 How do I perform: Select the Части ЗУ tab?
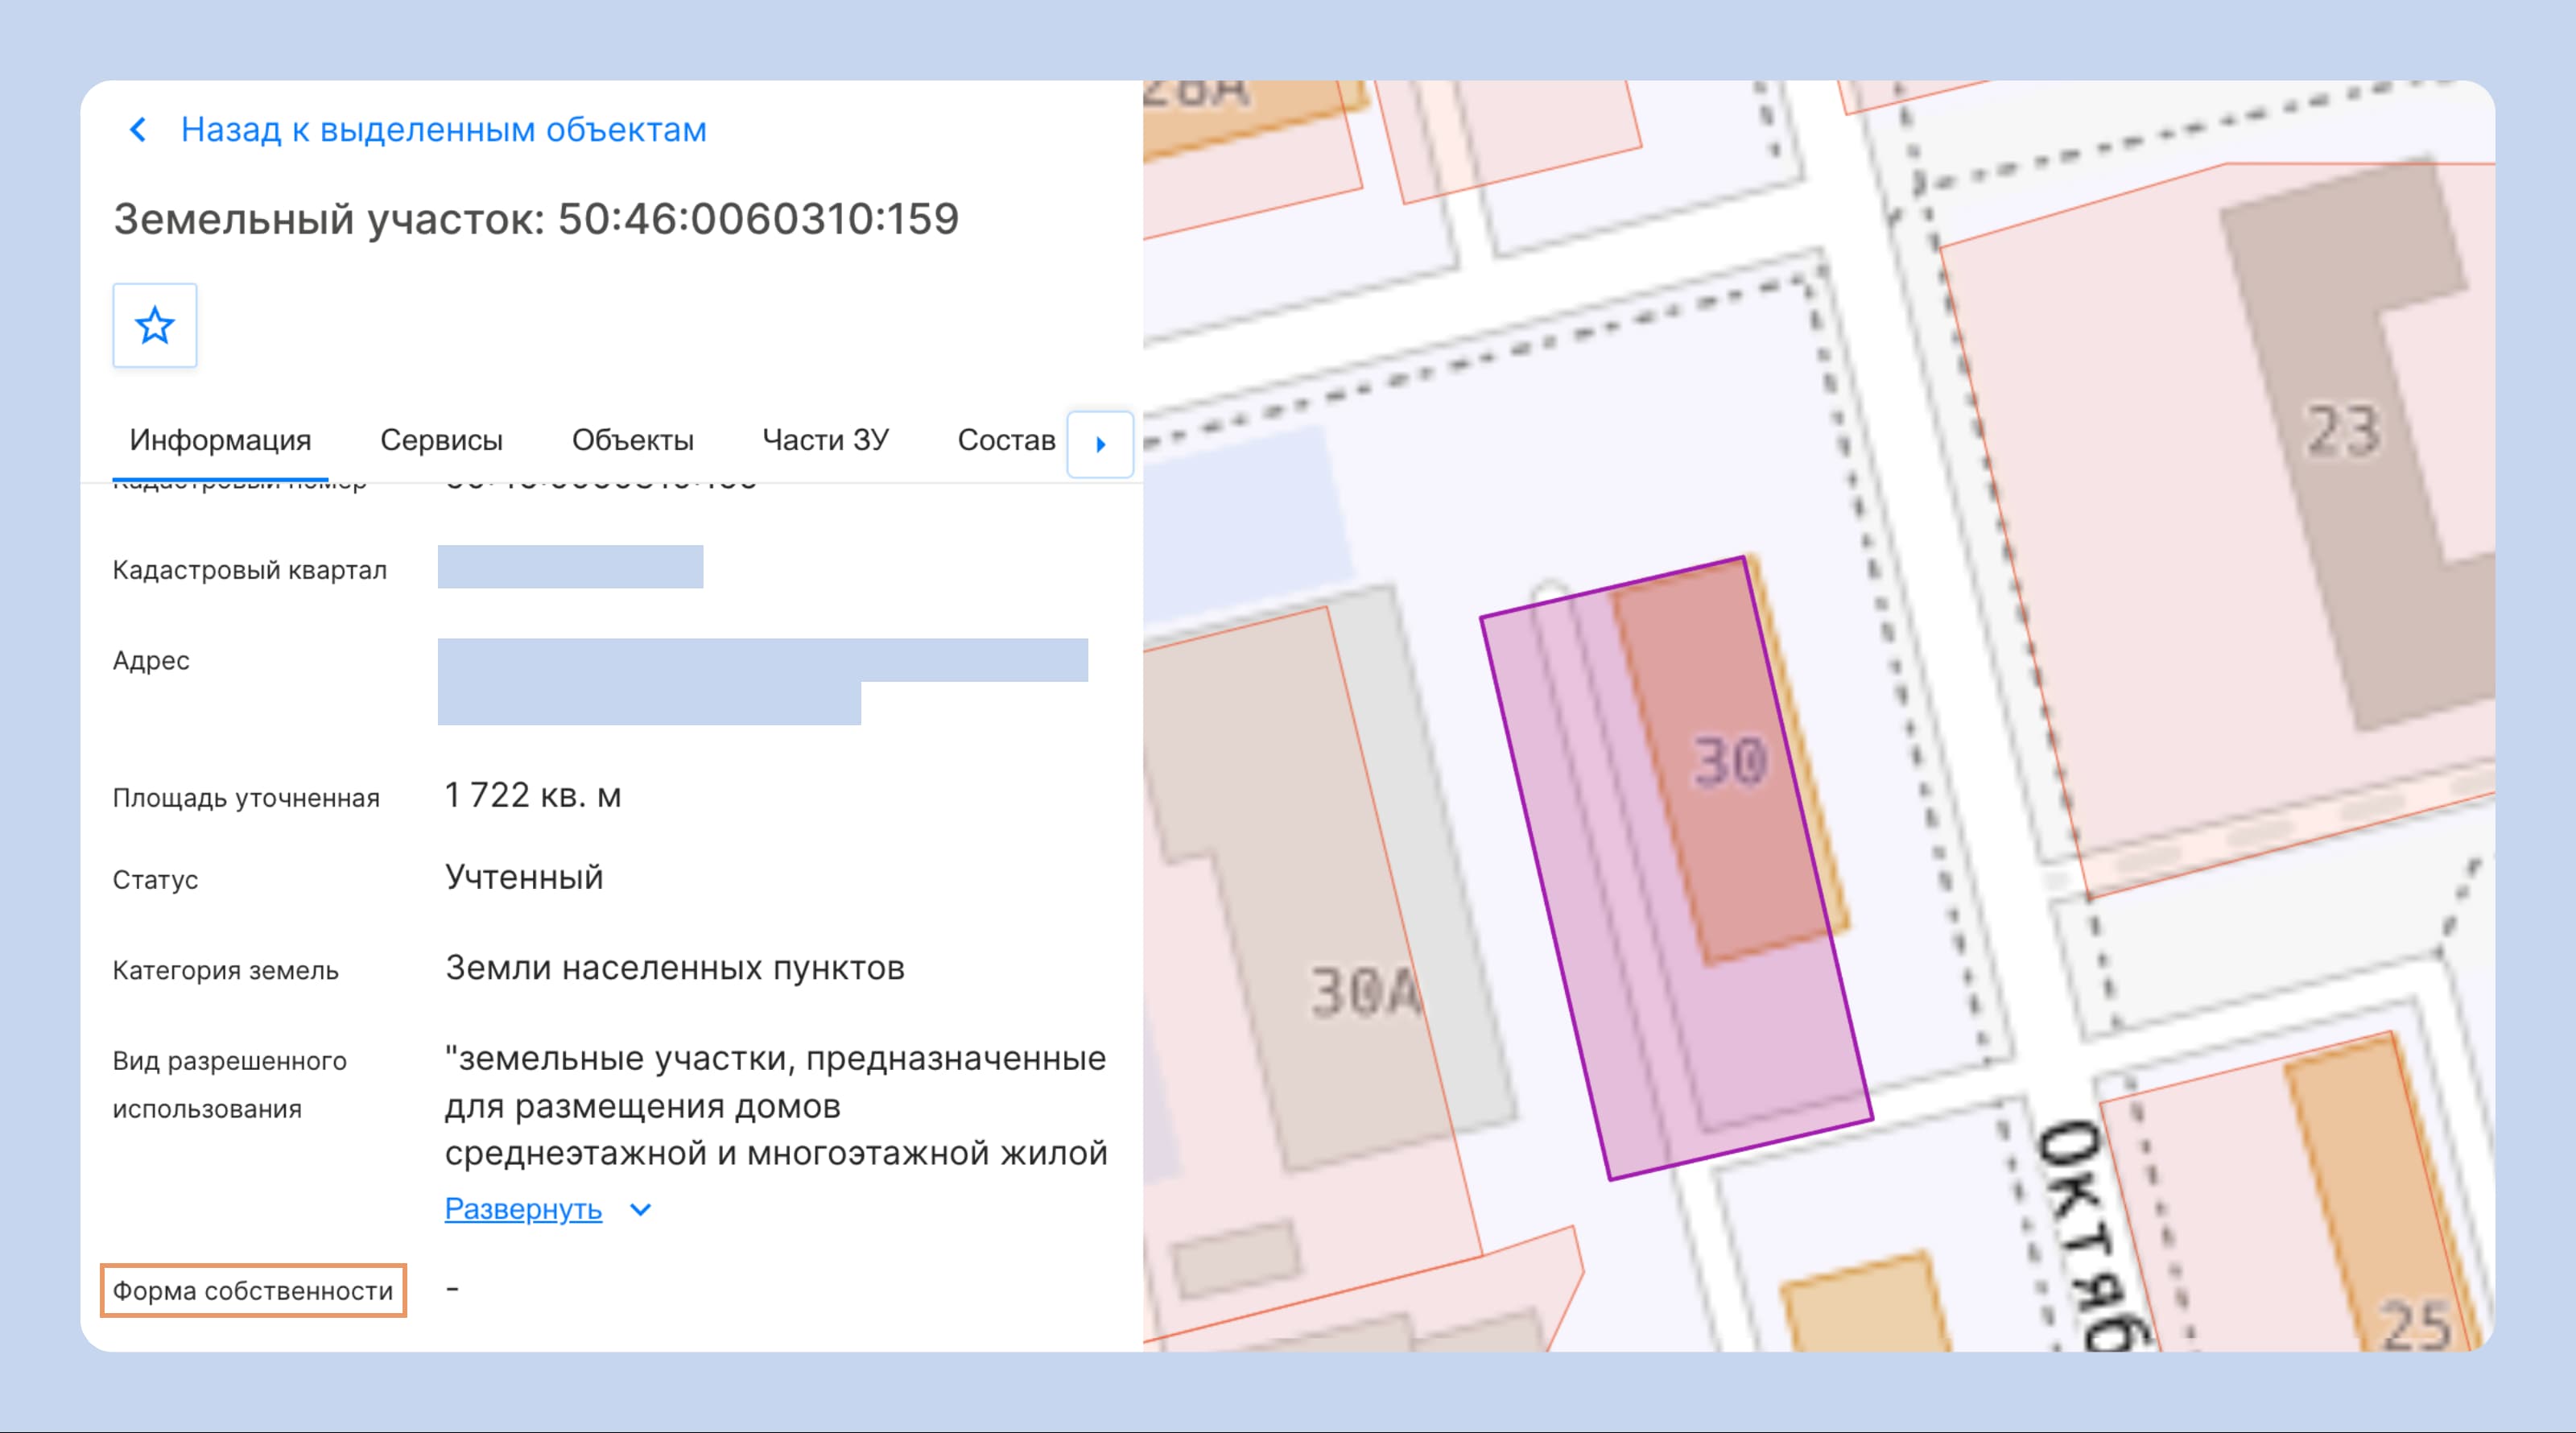(x=825, y=440)
